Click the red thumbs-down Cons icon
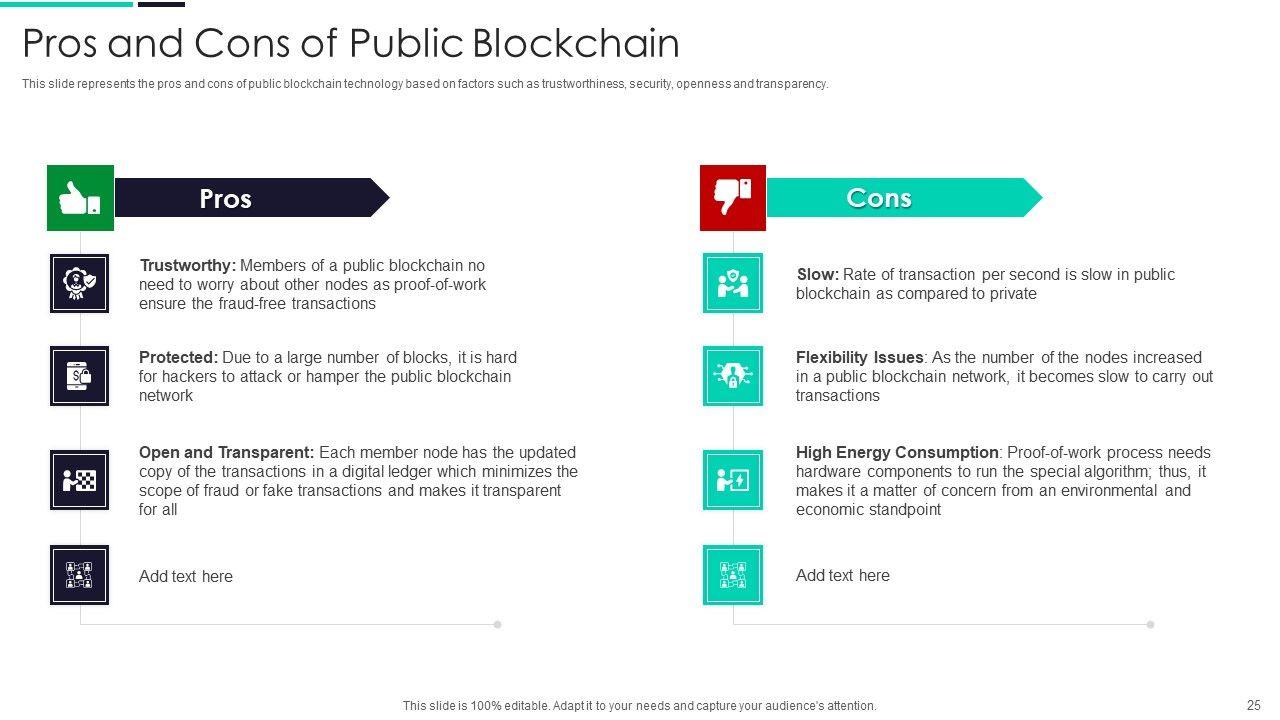1280x720 pixels. pyautogui.click(x=732, y=198)
